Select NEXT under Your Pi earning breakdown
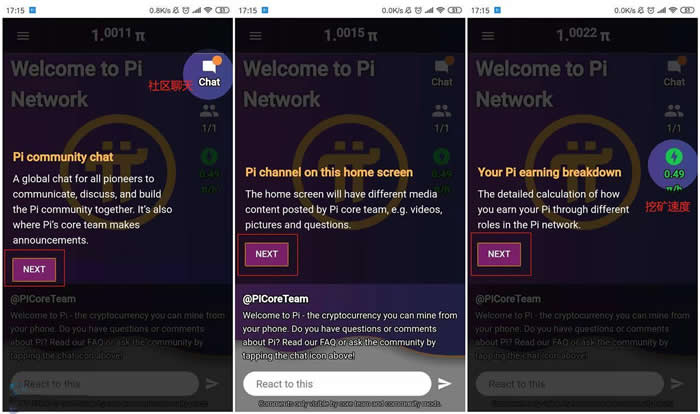Screen dimensions: 700x414 499,254
